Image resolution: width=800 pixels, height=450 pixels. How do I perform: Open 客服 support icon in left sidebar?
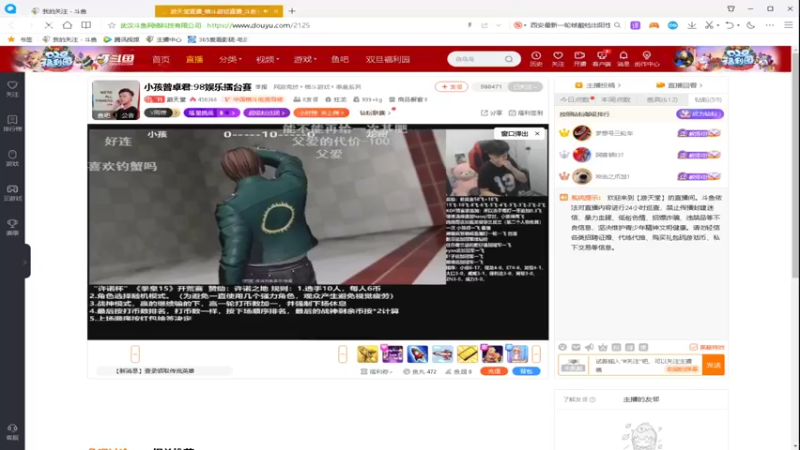12,432
